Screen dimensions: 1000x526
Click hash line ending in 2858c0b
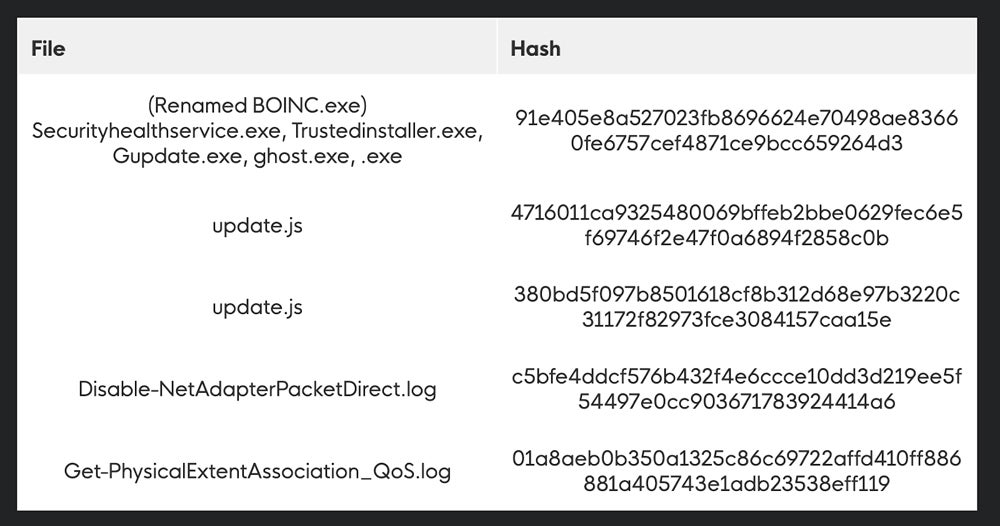[736, 238]
